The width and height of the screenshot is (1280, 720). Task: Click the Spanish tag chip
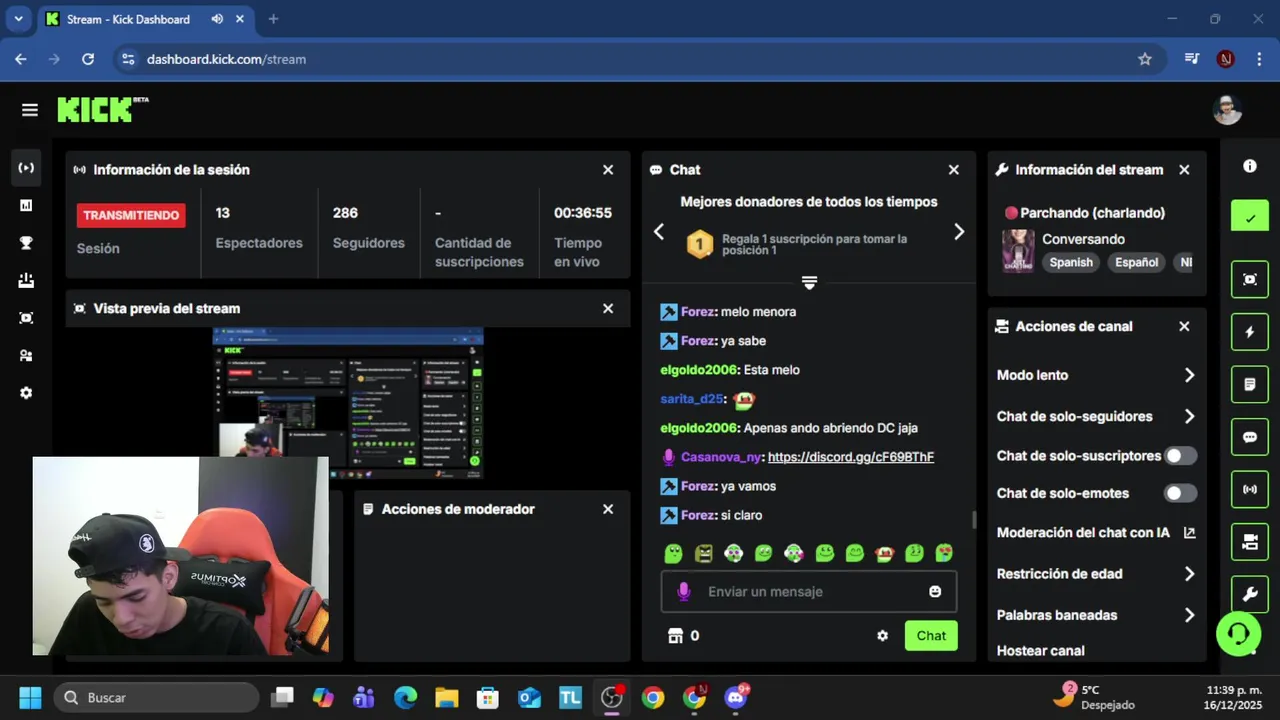click(1071, 263)
